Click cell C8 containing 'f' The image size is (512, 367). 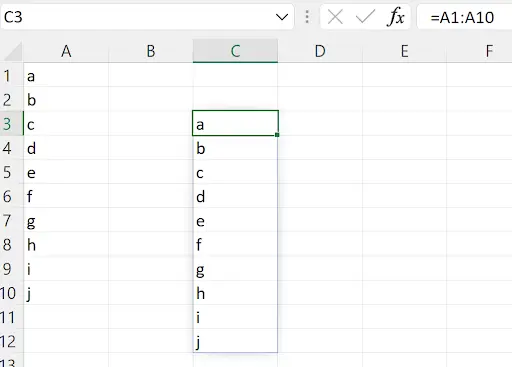235,244
